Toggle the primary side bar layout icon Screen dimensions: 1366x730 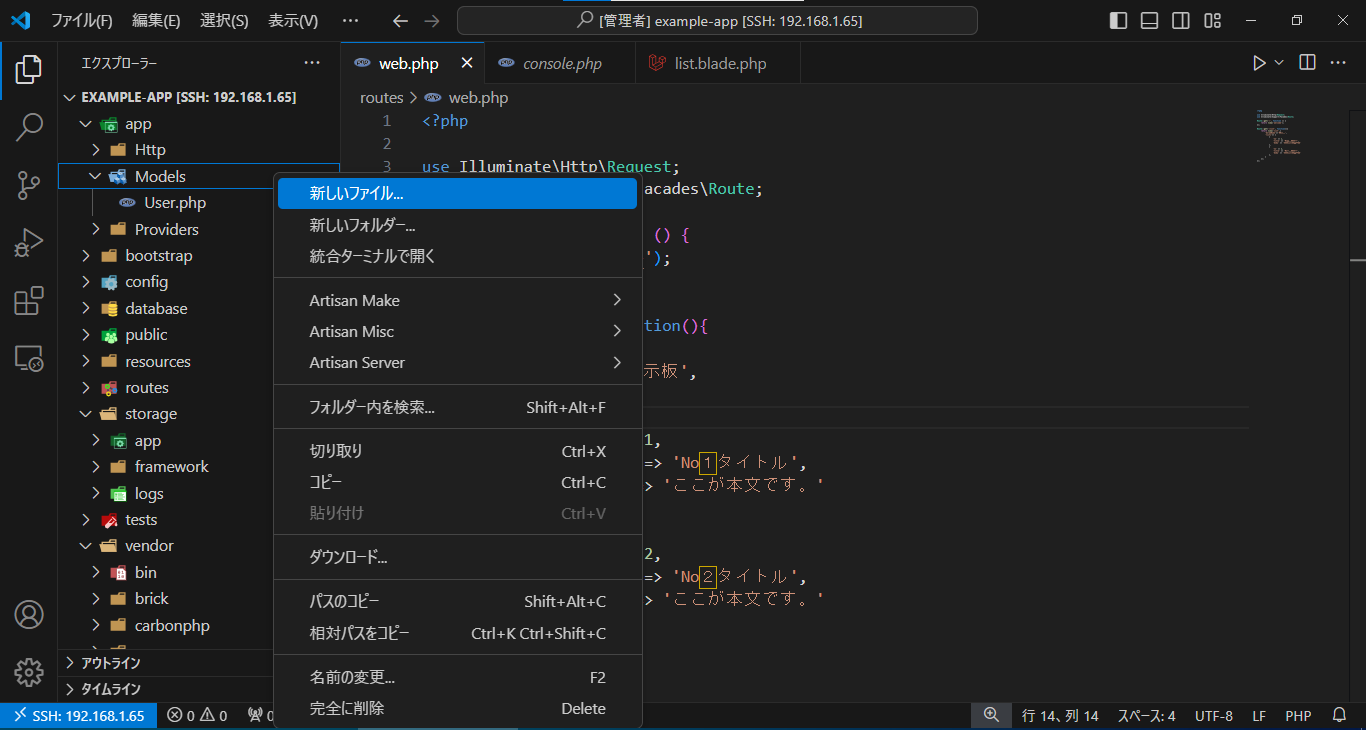tap(1119, 21)
